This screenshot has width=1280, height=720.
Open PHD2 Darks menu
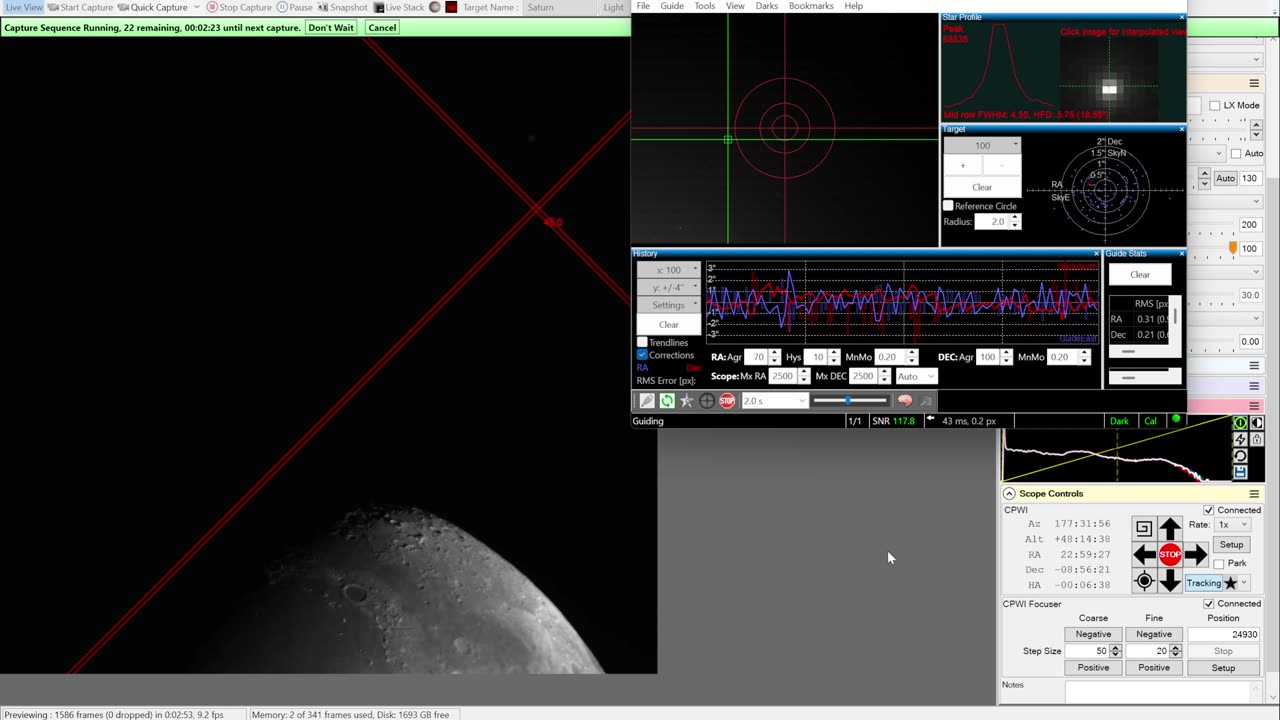tap(767, 6)
